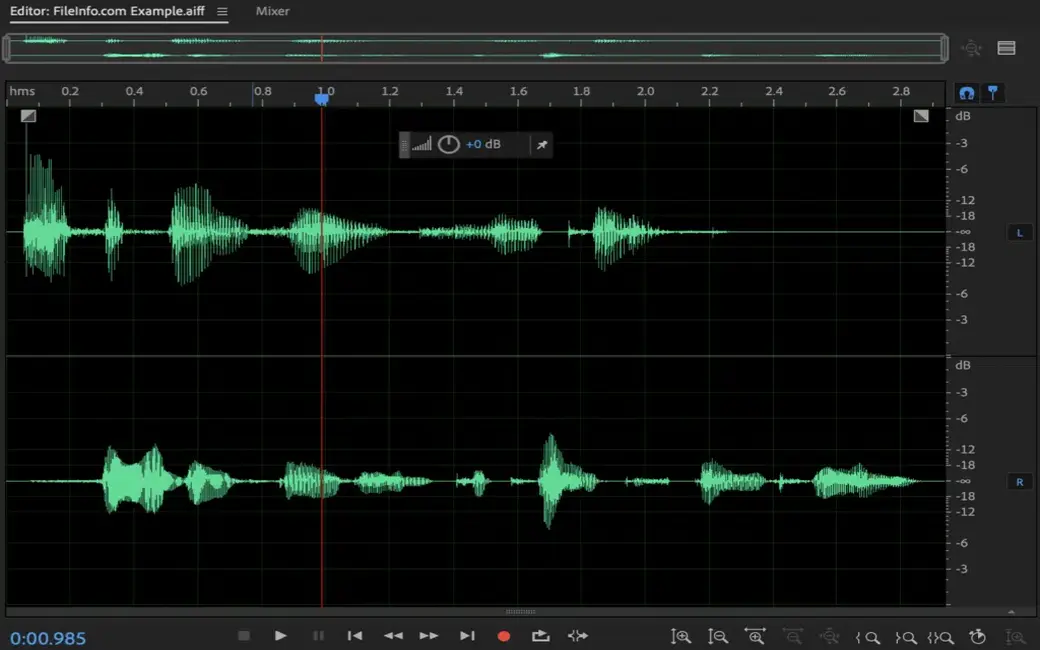Click the hms time format label
Image resolution: width=1040 pixels, height=650 pixels.
pyautogui.click(x=22, y=91)
